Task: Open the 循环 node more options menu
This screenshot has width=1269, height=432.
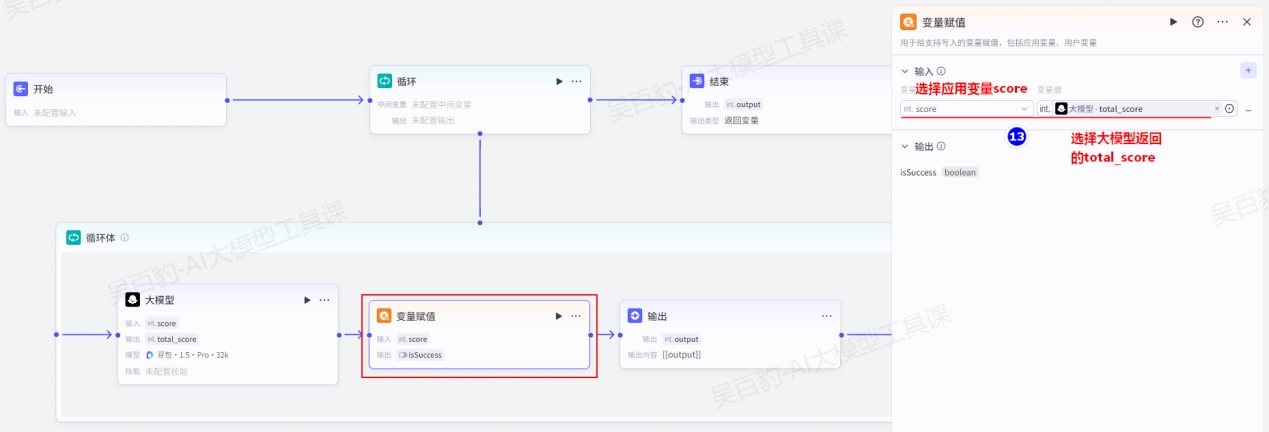Action: pos(577,81)
